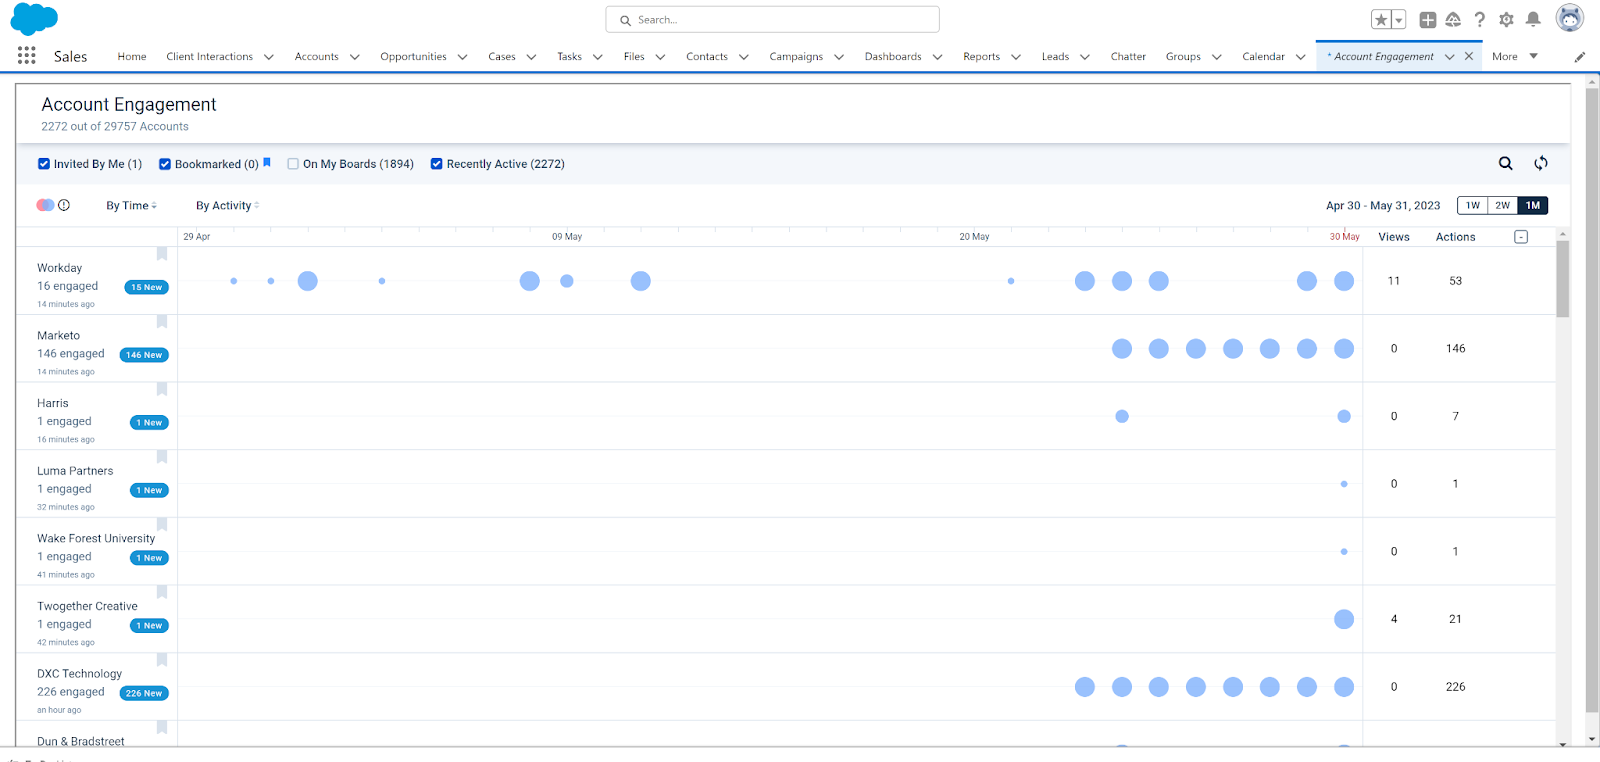The height and width of the screenshot is (762, 1600).
Task: Uncheck Recently Active filter
Action: coord(437,164)
